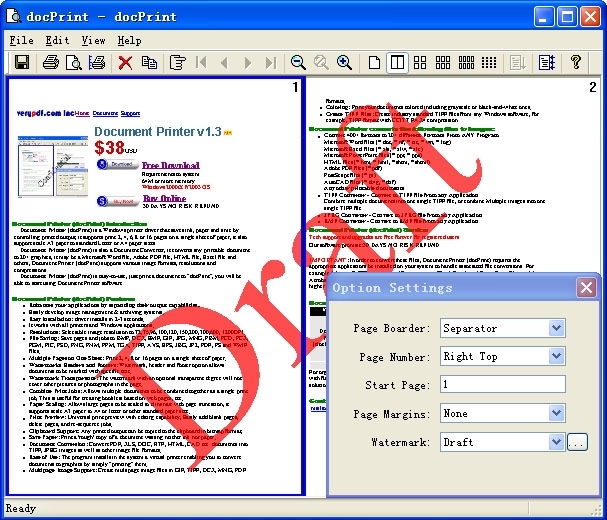Go to first page button
This screenshot has height=520, width=607.
[x=201, y=62]
